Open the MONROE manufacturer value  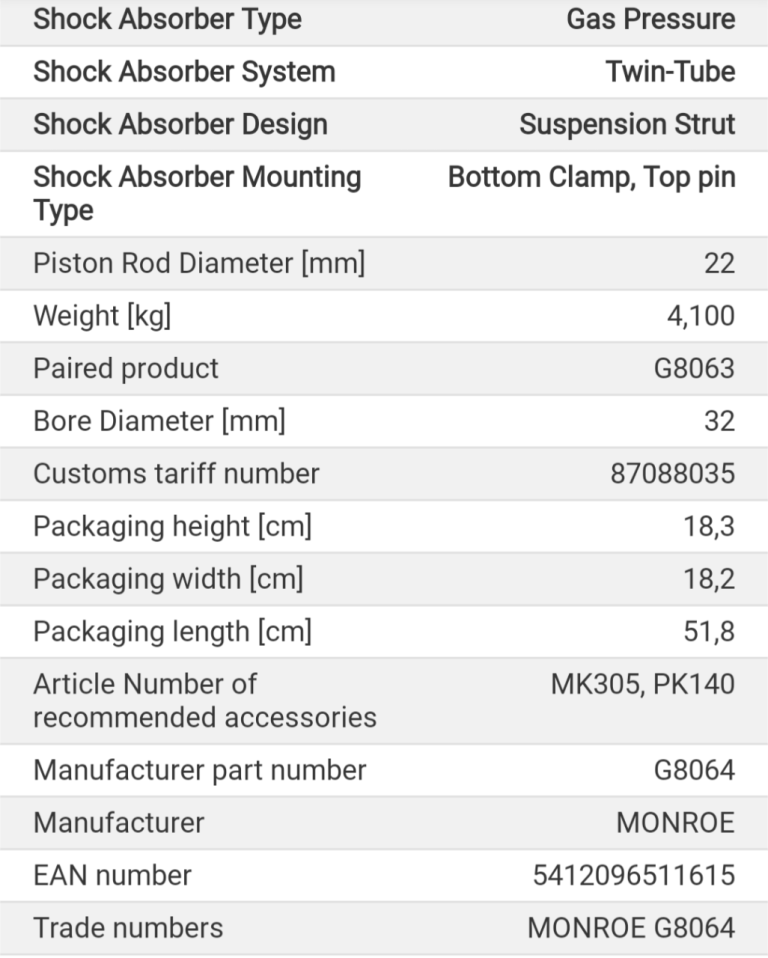click(675, 822)
